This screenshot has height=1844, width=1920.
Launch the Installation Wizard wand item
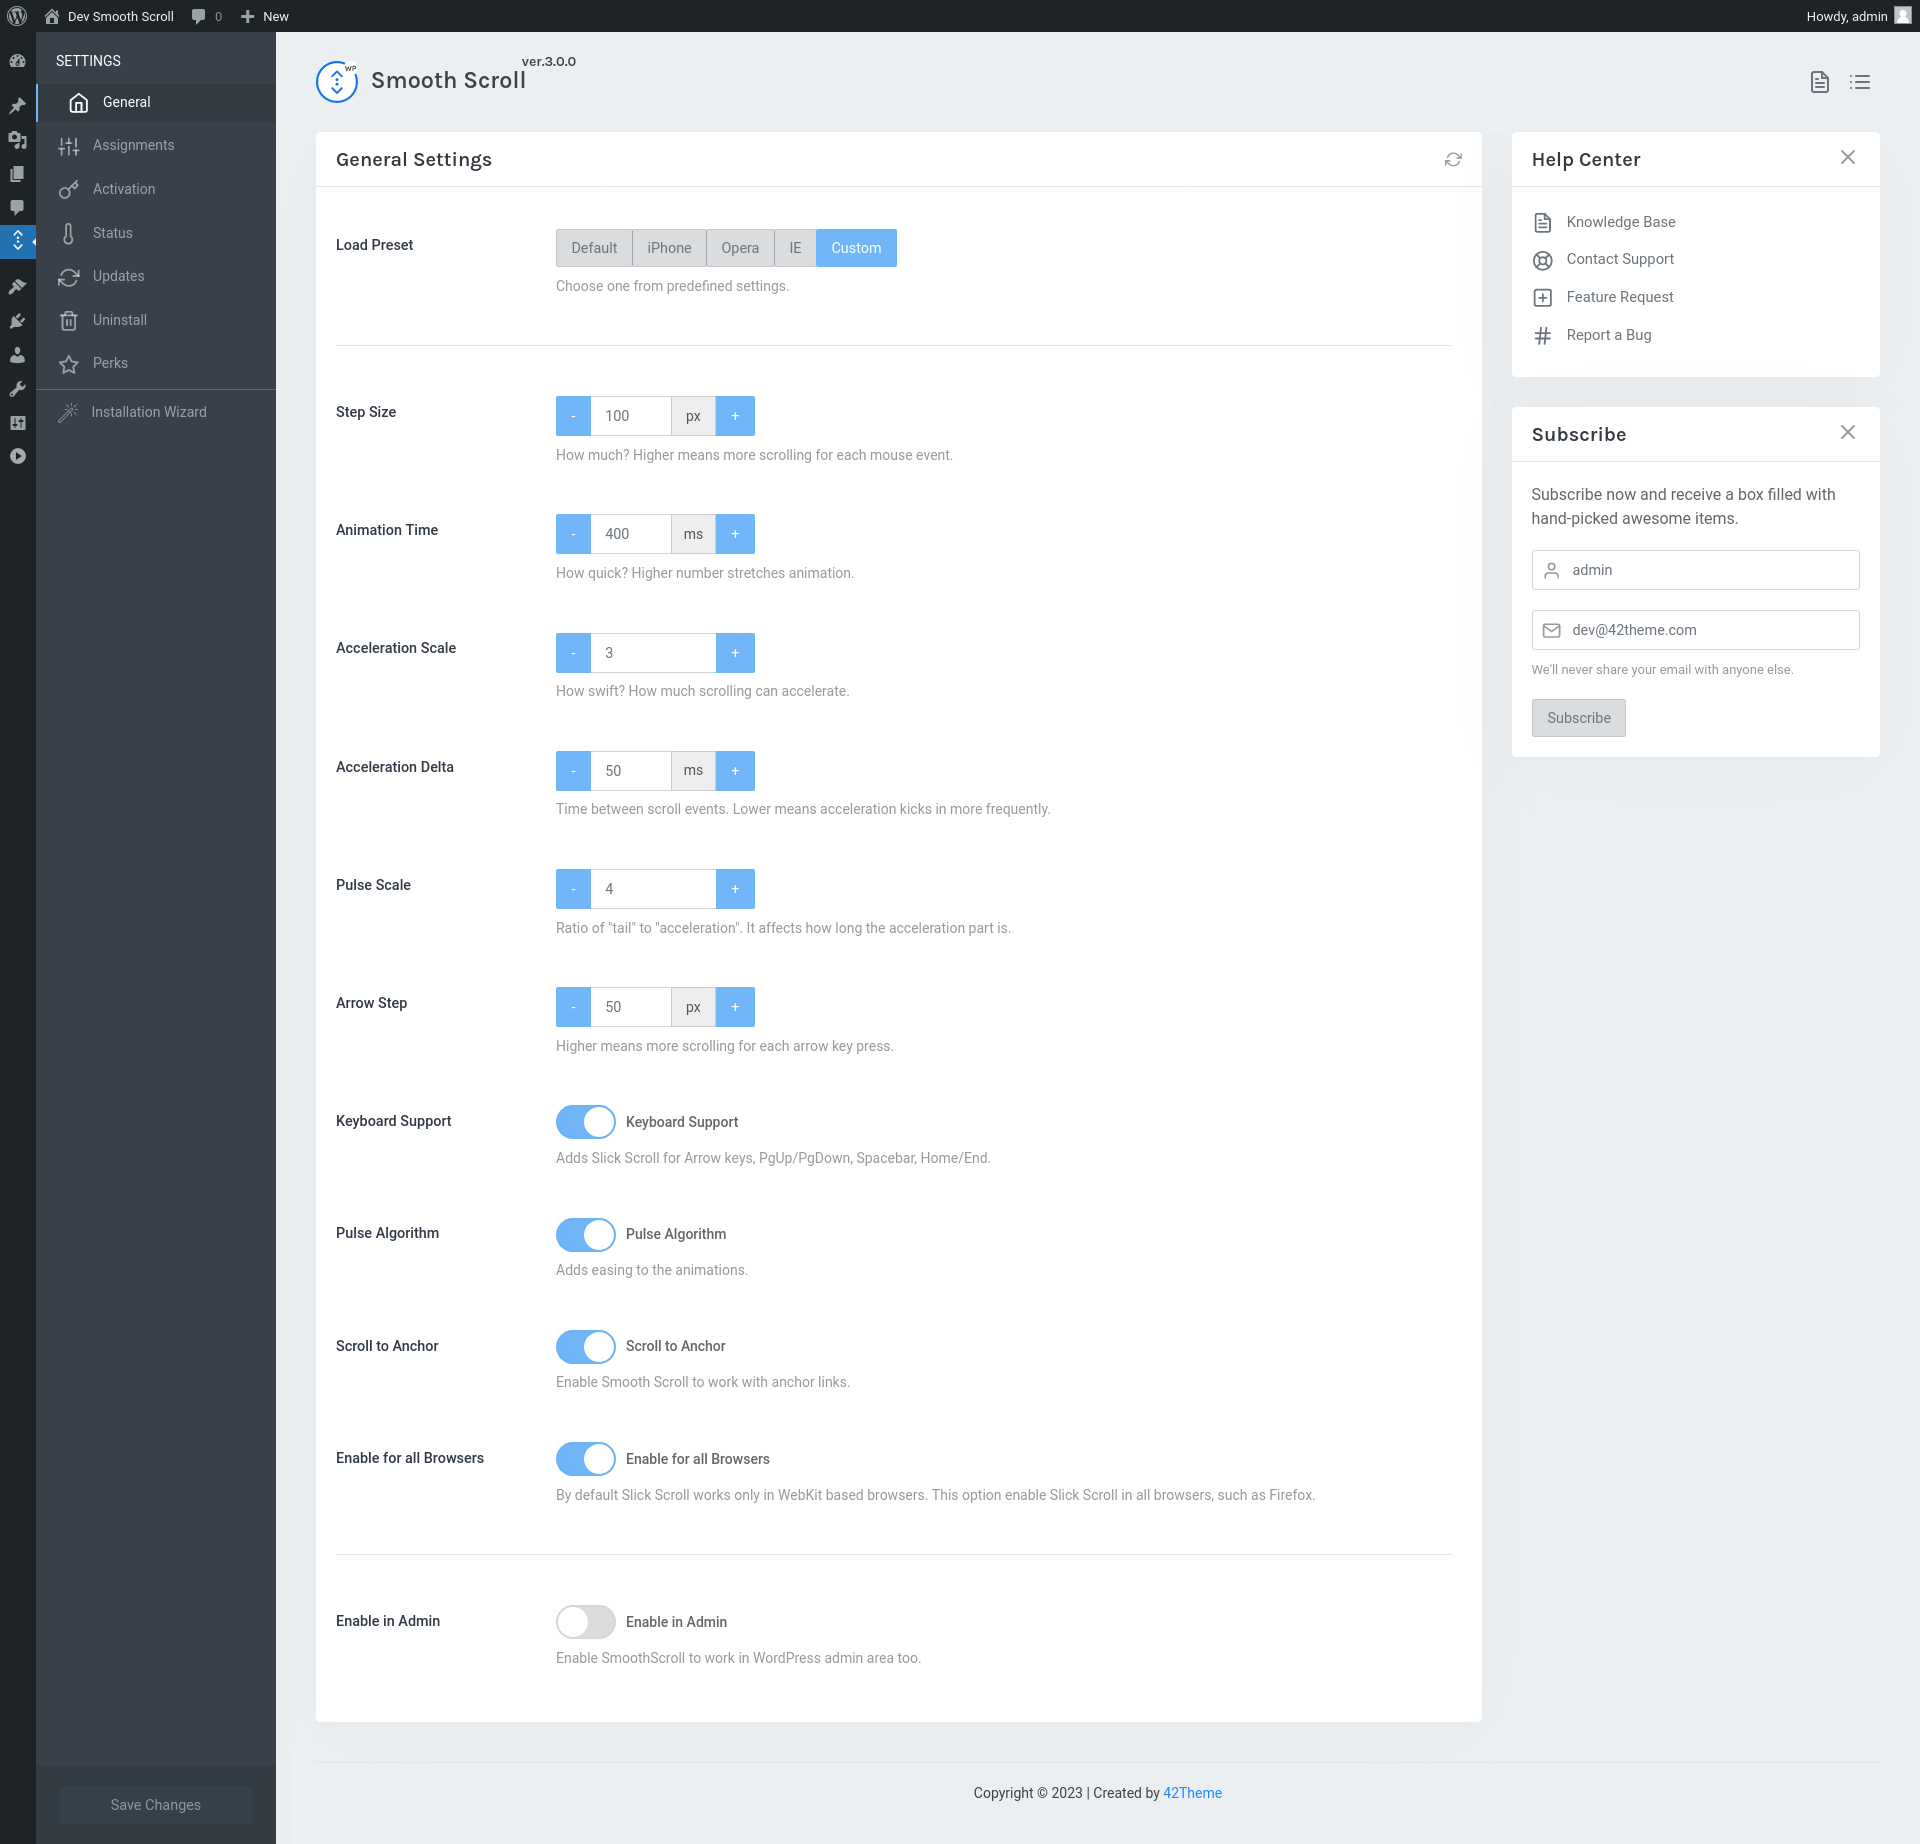pyautogui.click(x=148, y=412)
